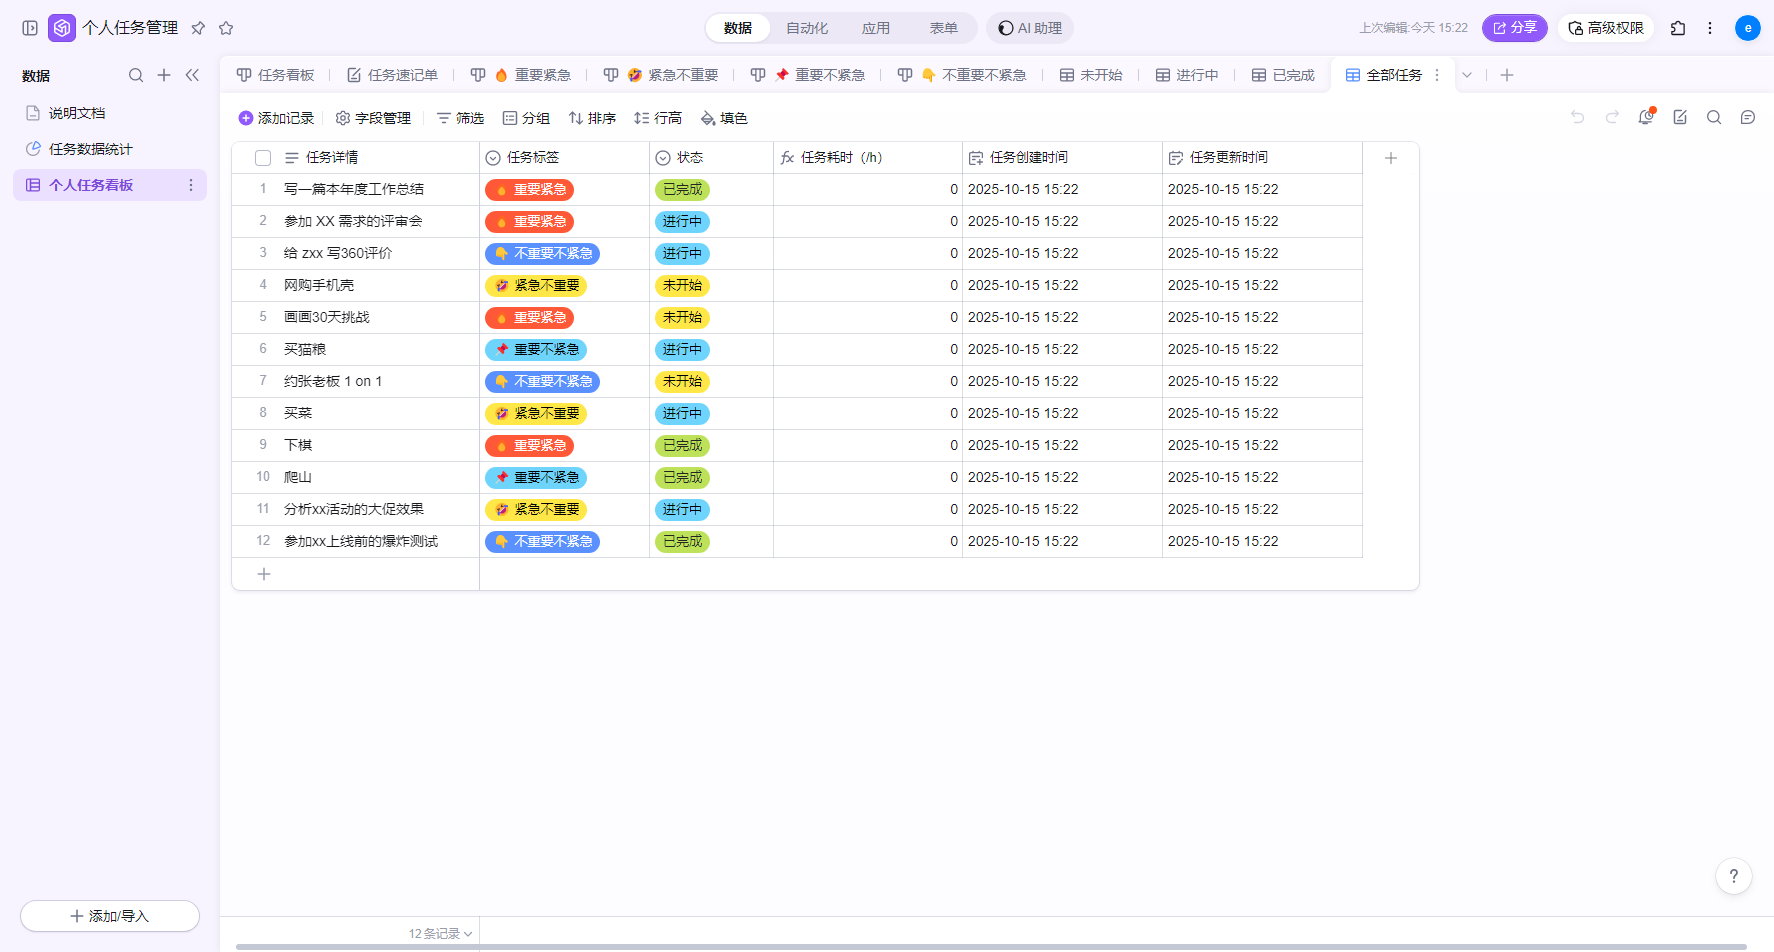Switch to the 自动化 tab
Screen dimensions: 1774x952
point(806,28)
